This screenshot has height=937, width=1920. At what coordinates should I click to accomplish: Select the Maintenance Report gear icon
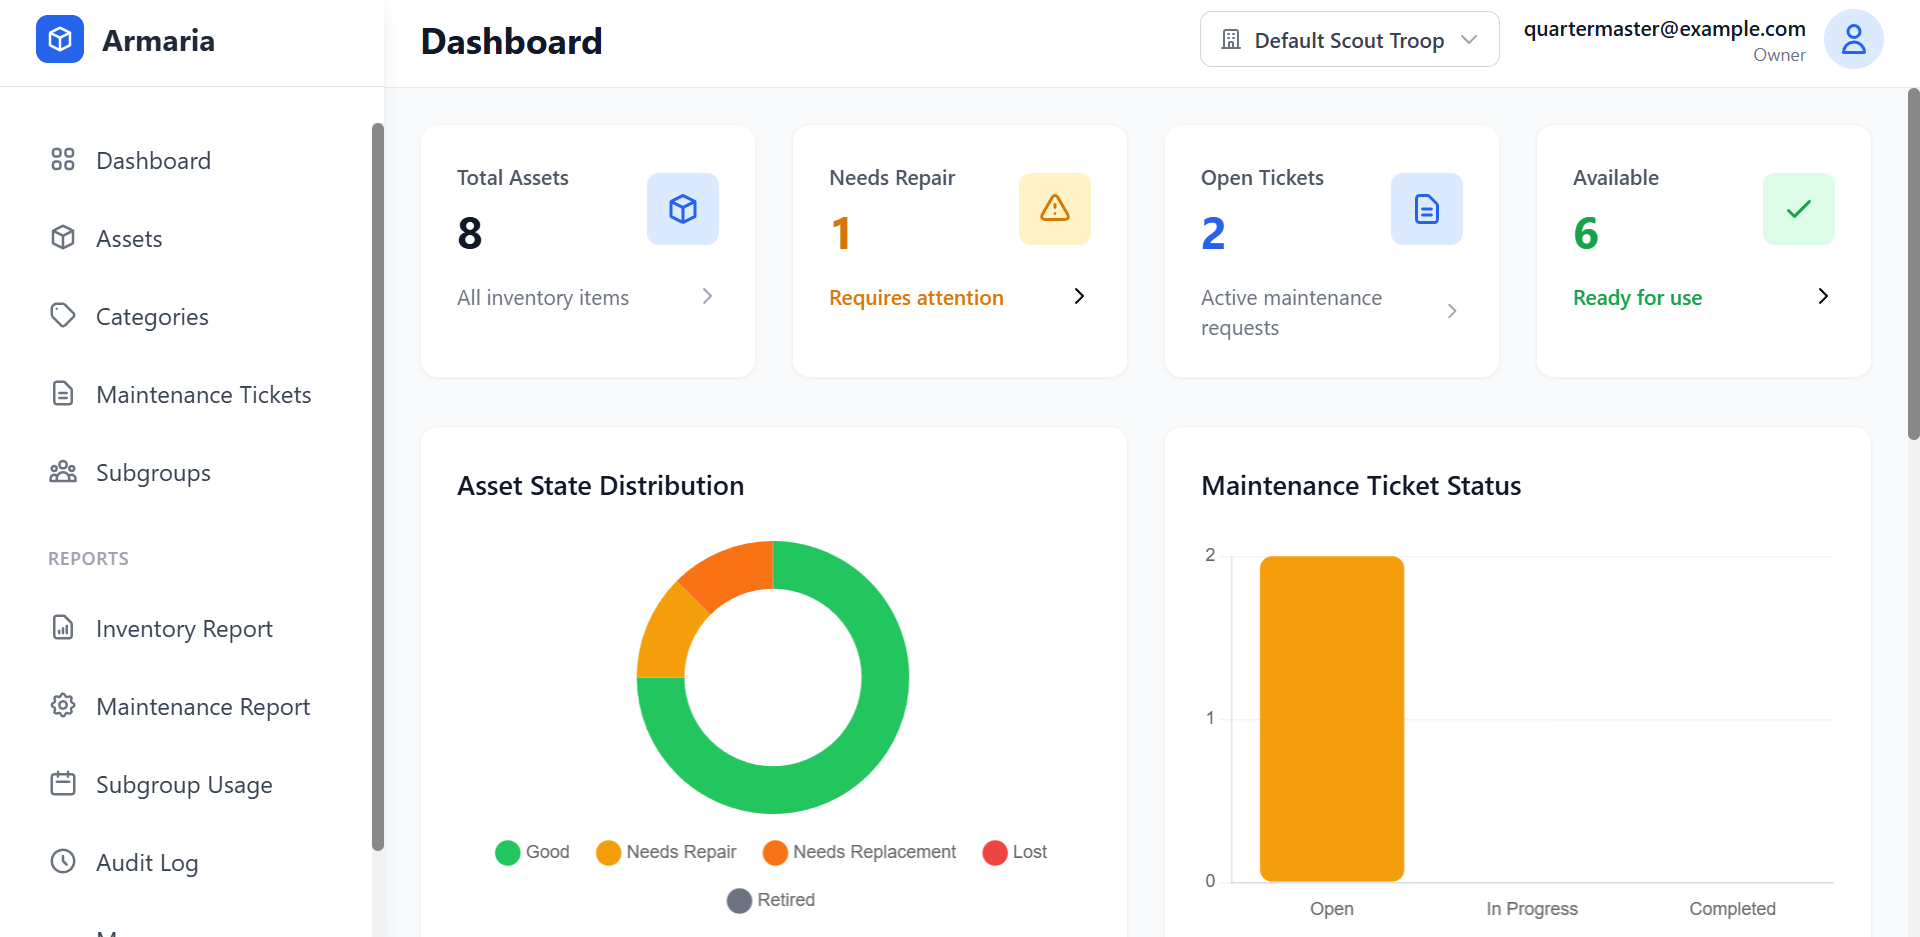[x=63, y=706]
